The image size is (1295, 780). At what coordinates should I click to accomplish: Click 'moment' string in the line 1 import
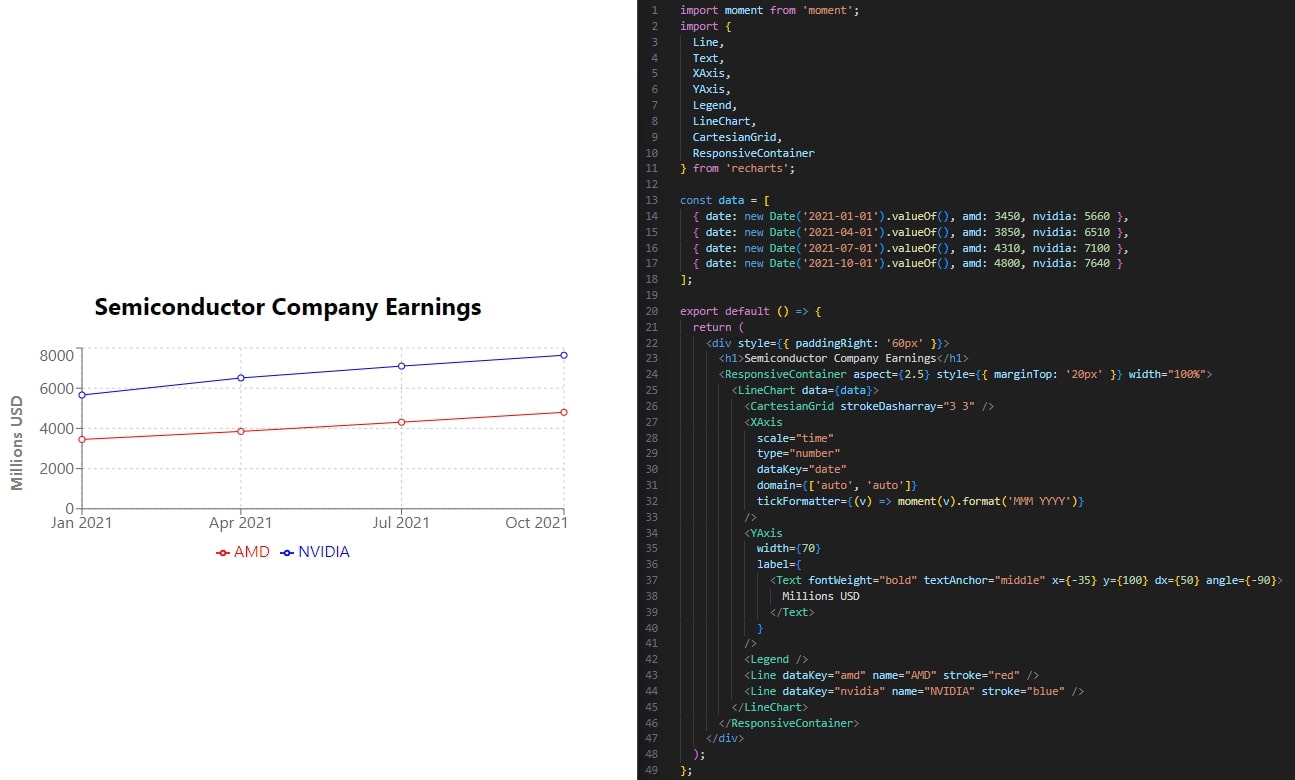point(829,10)
